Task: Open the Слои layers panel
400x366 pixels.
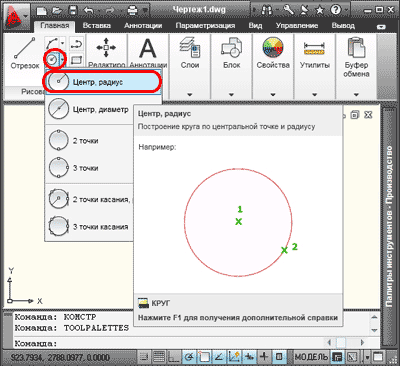Action: pos(190,53)
